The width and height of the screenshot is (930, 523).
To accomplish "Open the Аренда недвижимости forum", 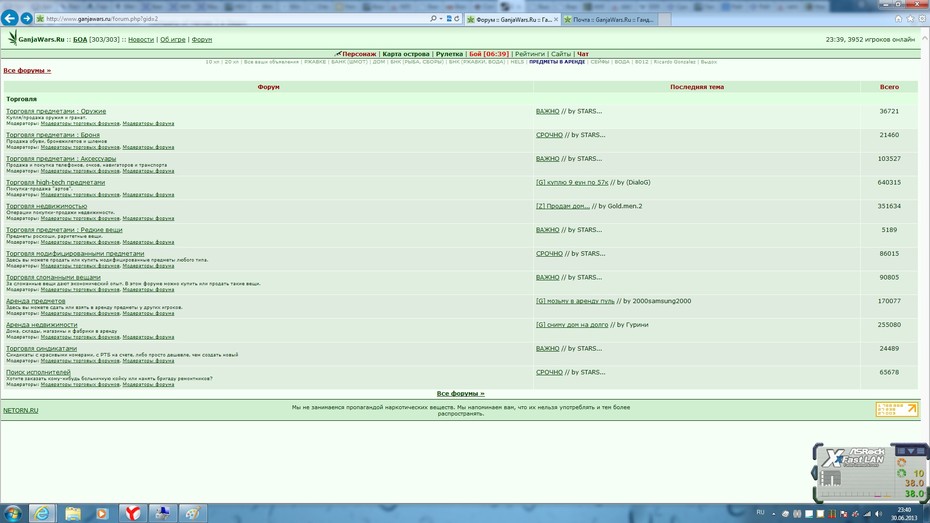I will (42, 324).
